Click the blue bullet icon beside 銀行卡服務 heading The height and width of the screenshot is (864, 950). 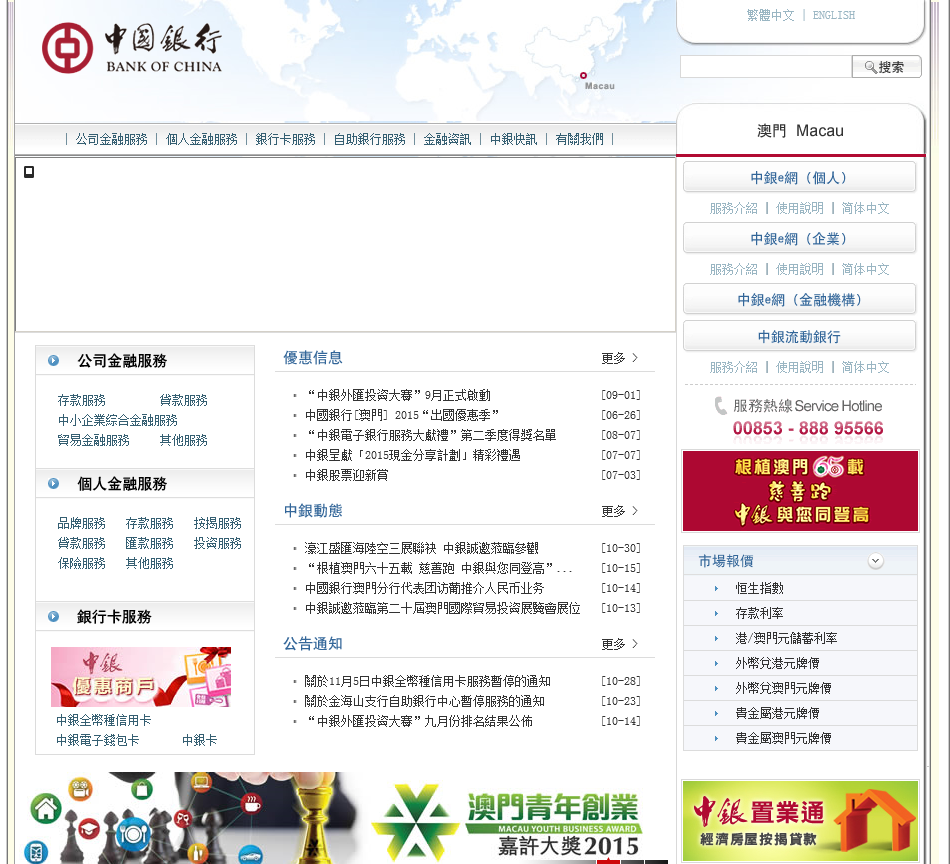[53, 616]
